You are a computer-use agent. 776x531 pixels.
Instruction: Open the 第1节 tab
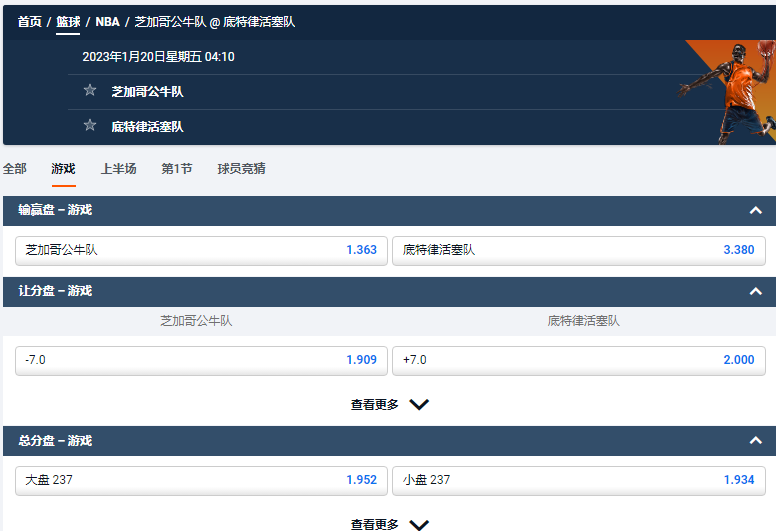coord(177,169)
